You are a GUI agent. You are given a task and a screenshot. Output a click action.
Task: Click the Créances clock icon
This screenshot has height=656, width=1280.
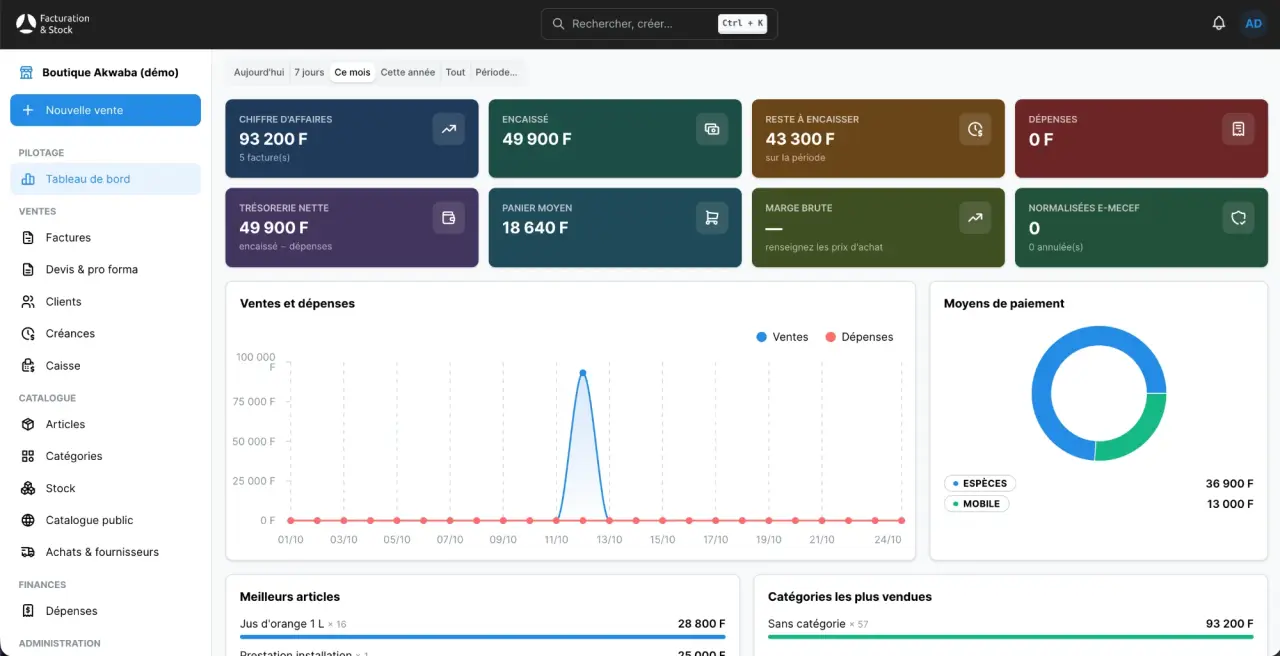tap(28, 333)
